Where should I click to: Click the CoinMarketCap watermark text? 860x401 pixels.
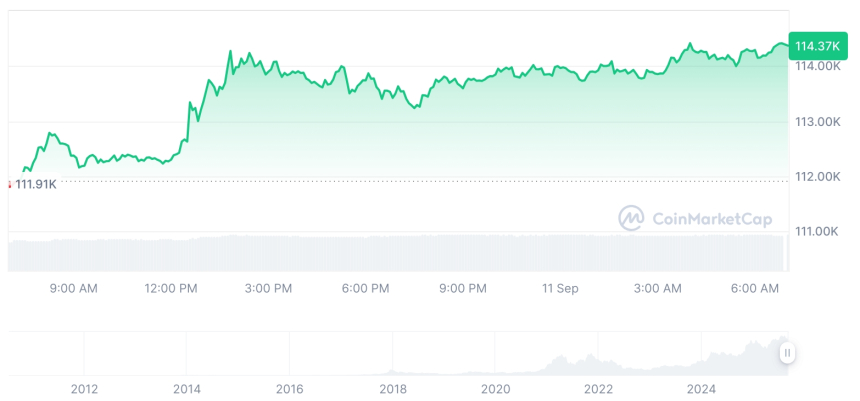[711, 219]
